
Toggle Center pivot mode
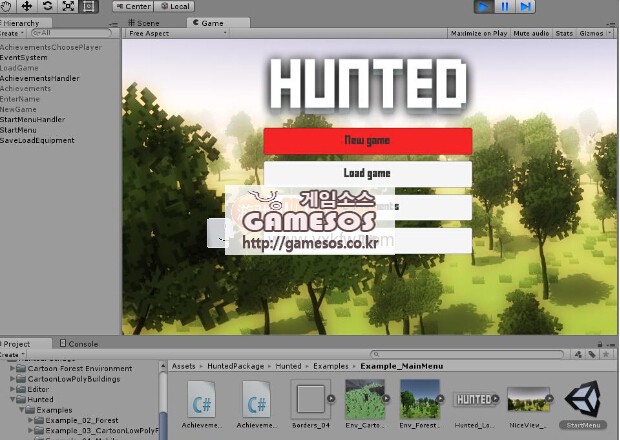[133, 6]
